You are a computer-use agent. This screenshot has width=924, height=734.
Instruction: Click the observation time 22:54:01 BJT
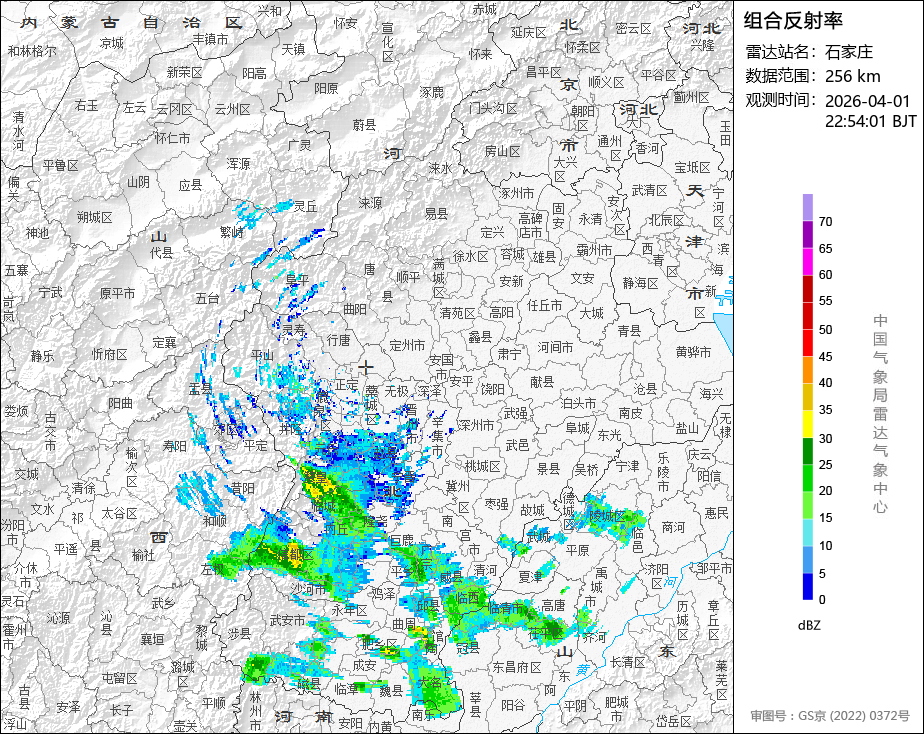870,121
